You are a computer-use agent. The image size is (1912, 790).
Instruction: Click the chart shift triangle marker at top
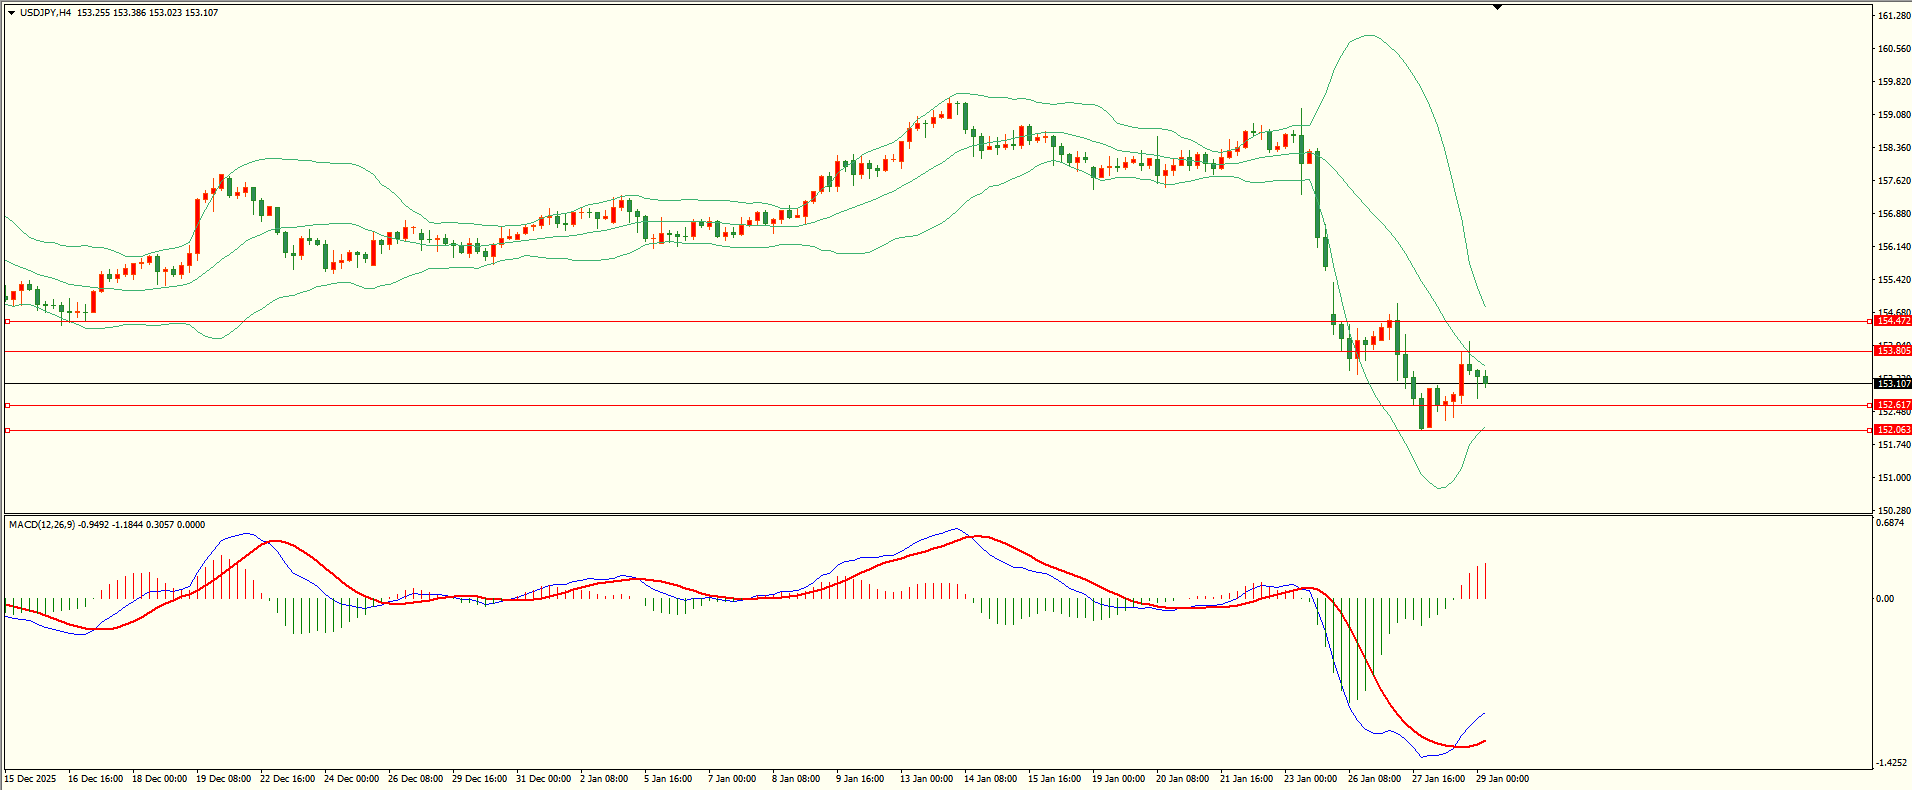tap(1497, 7)
